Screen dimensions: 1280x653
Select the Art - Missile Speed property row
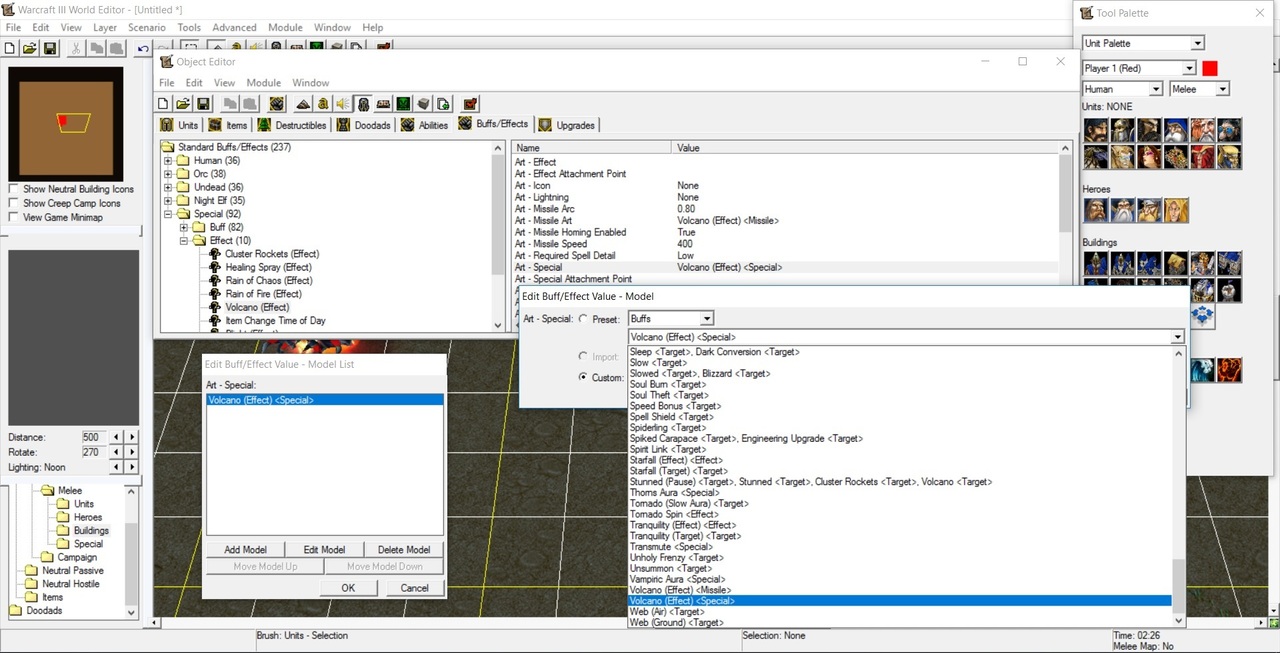pyautogui.click(x=785, y=244)
